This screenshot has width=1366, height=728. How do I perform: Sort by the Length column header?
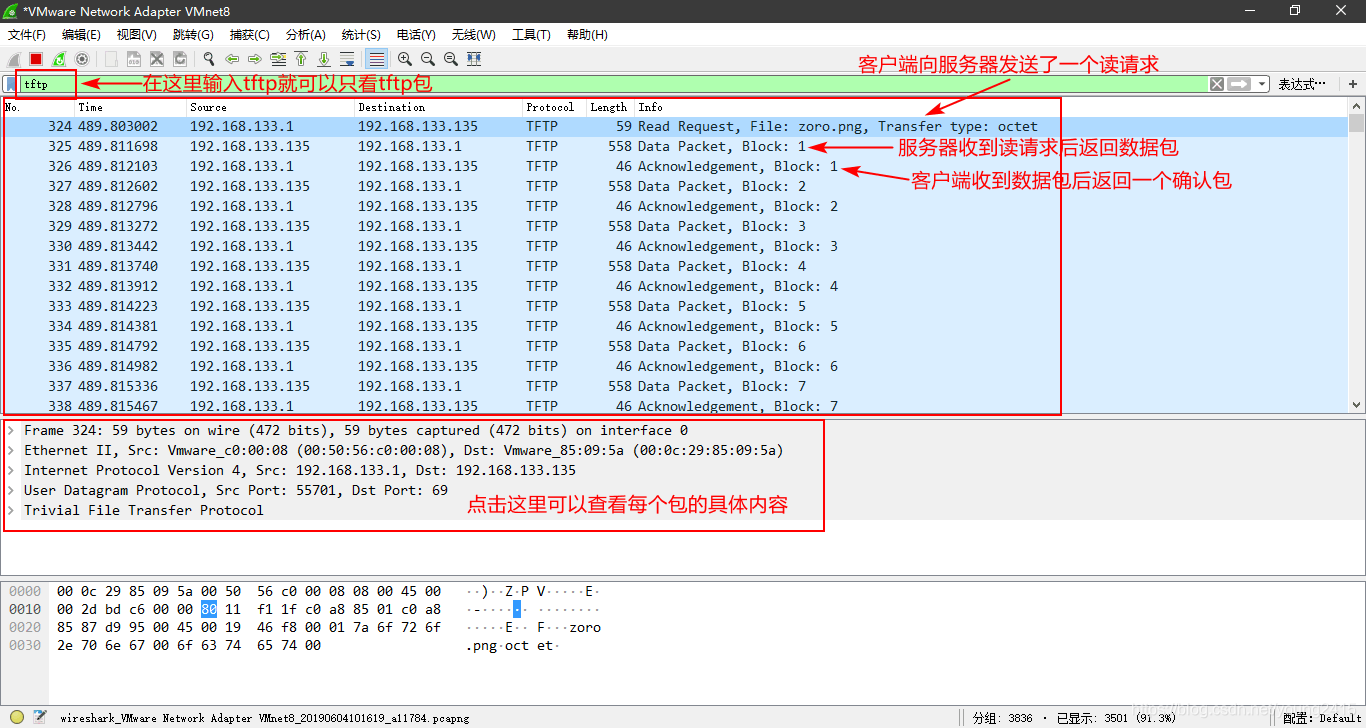click(610, 107)
